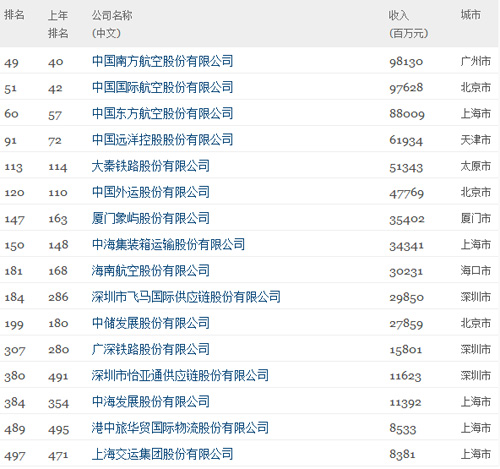This screenshot has width=500, height=469.
Task: Open 上海交运集团股份有限公司 link
Action: (162, 454)
